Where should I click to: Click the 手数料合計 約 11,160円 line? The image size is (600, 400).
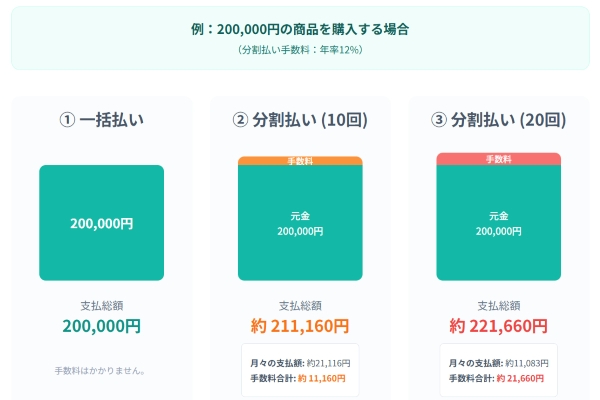(x=298, y=378)
